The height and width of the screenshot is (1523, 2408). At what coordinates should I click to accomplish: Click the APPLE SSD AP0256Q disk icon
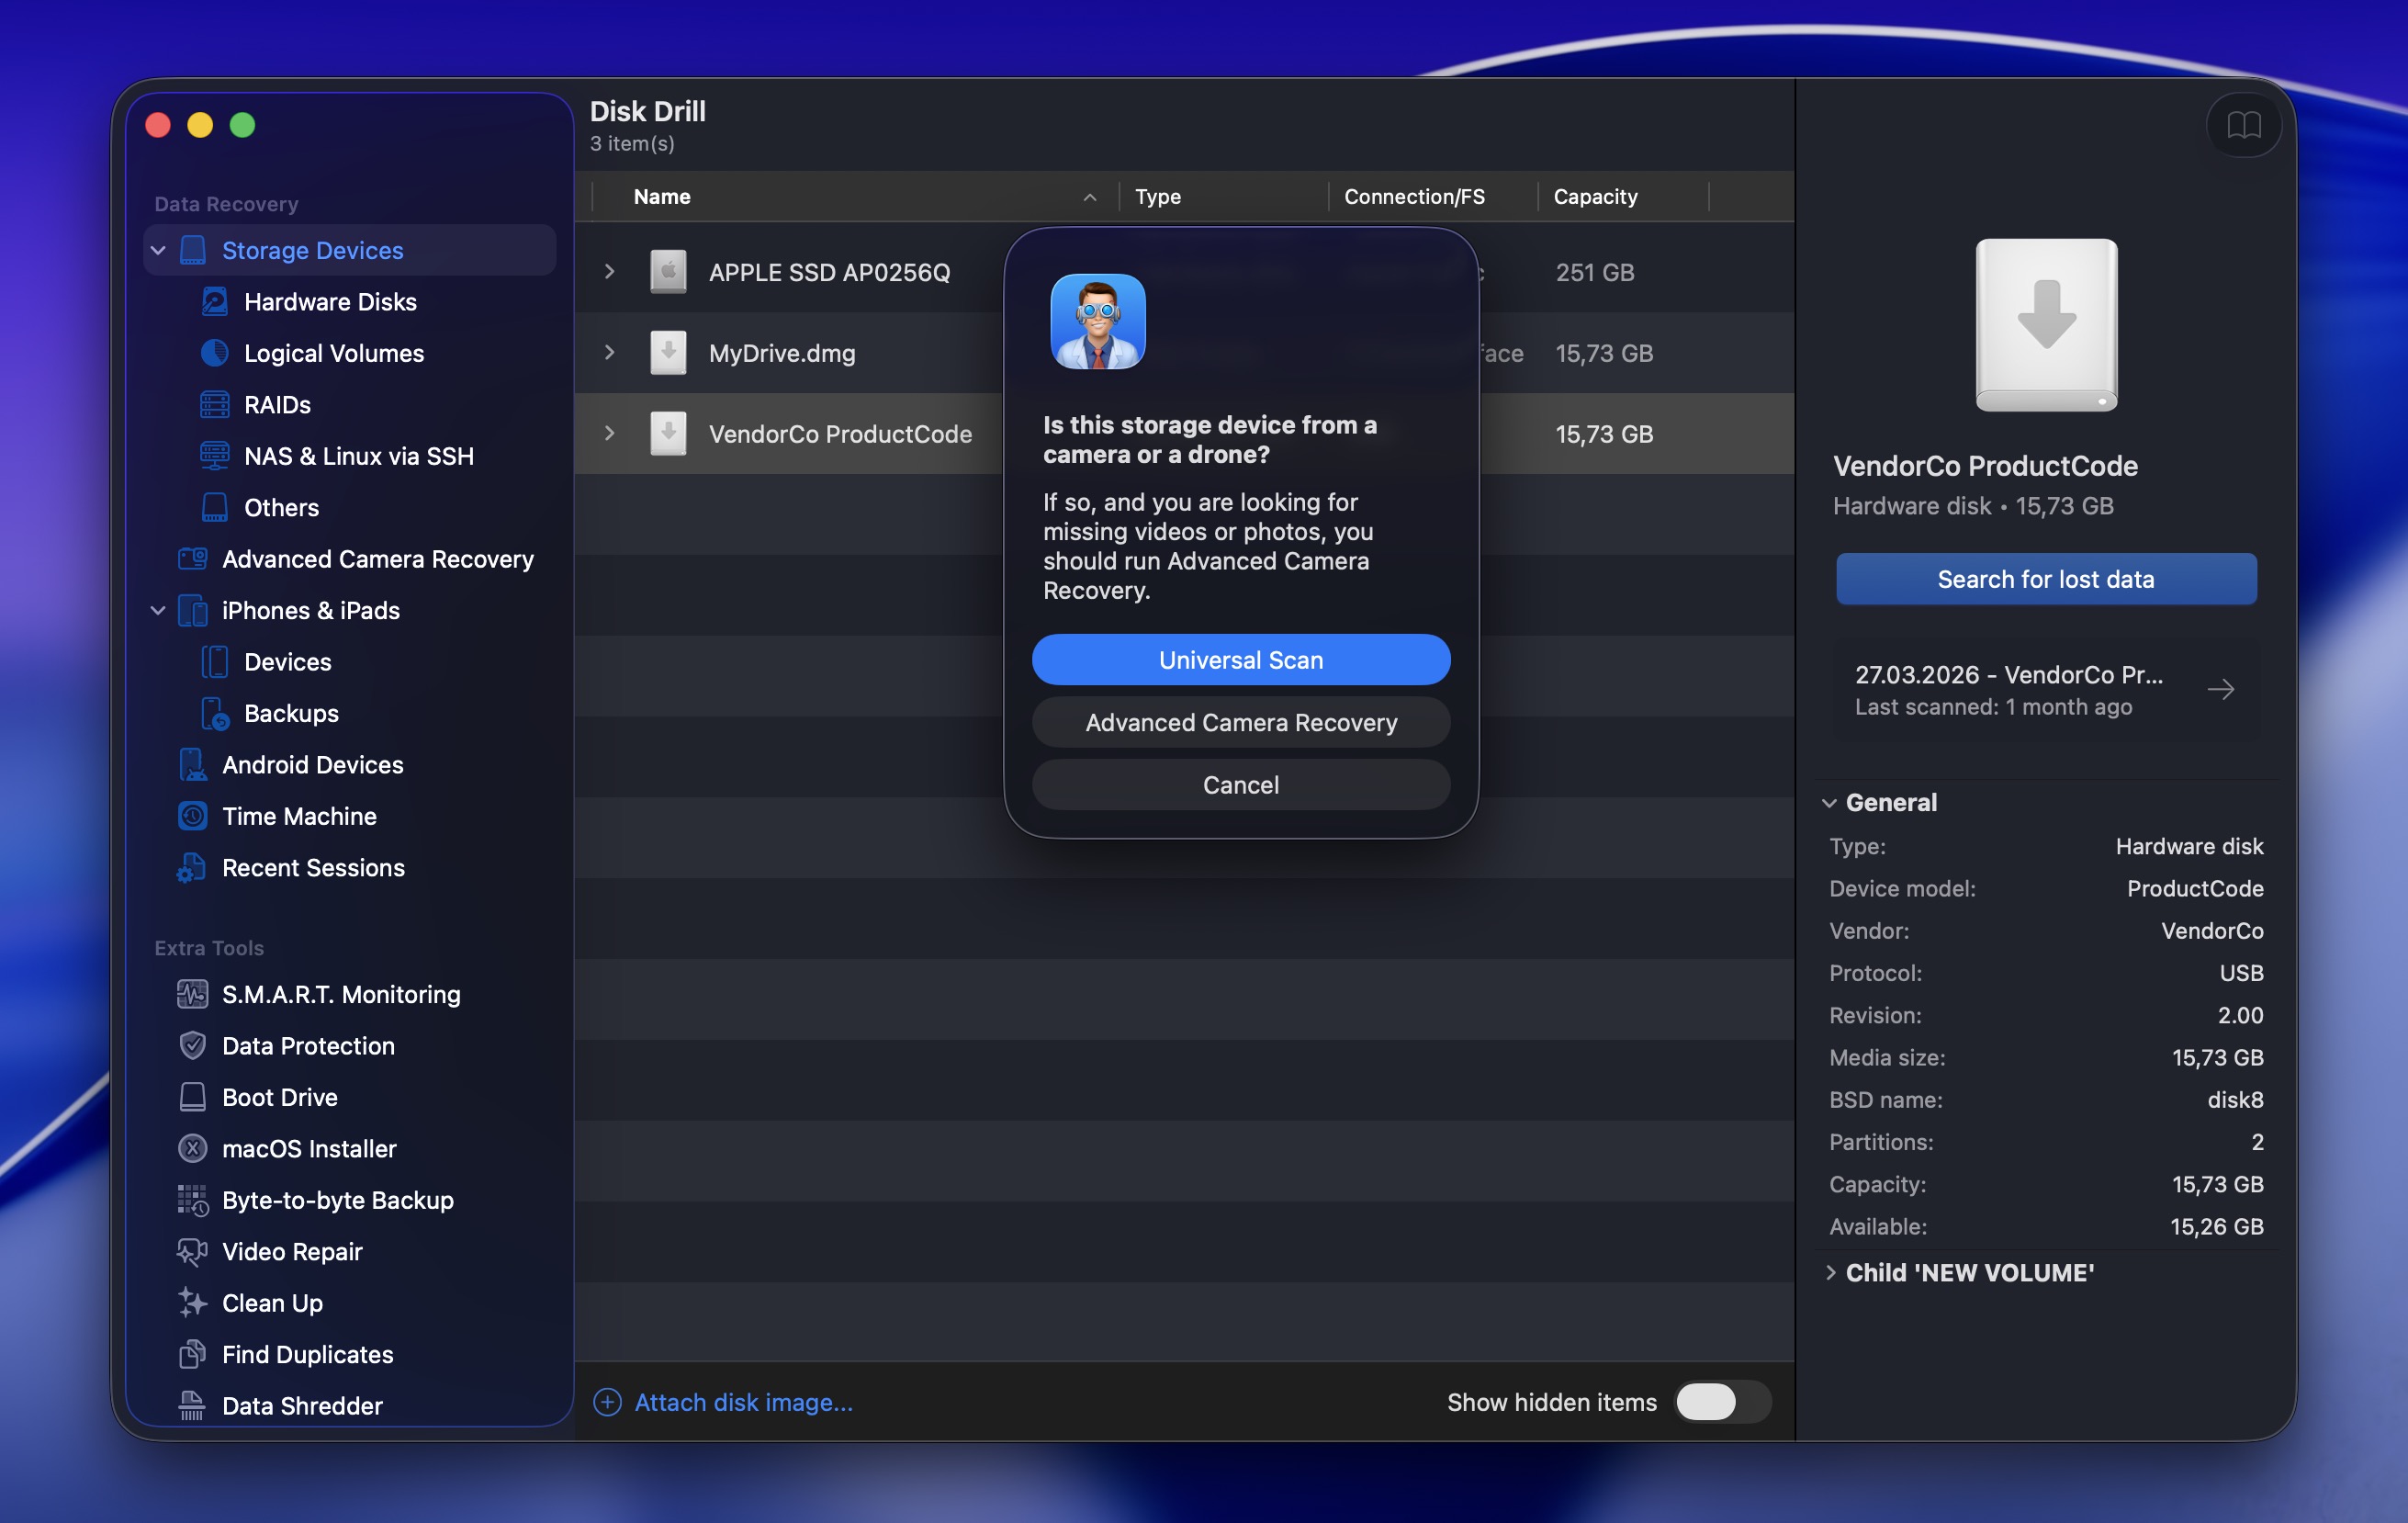668,272
